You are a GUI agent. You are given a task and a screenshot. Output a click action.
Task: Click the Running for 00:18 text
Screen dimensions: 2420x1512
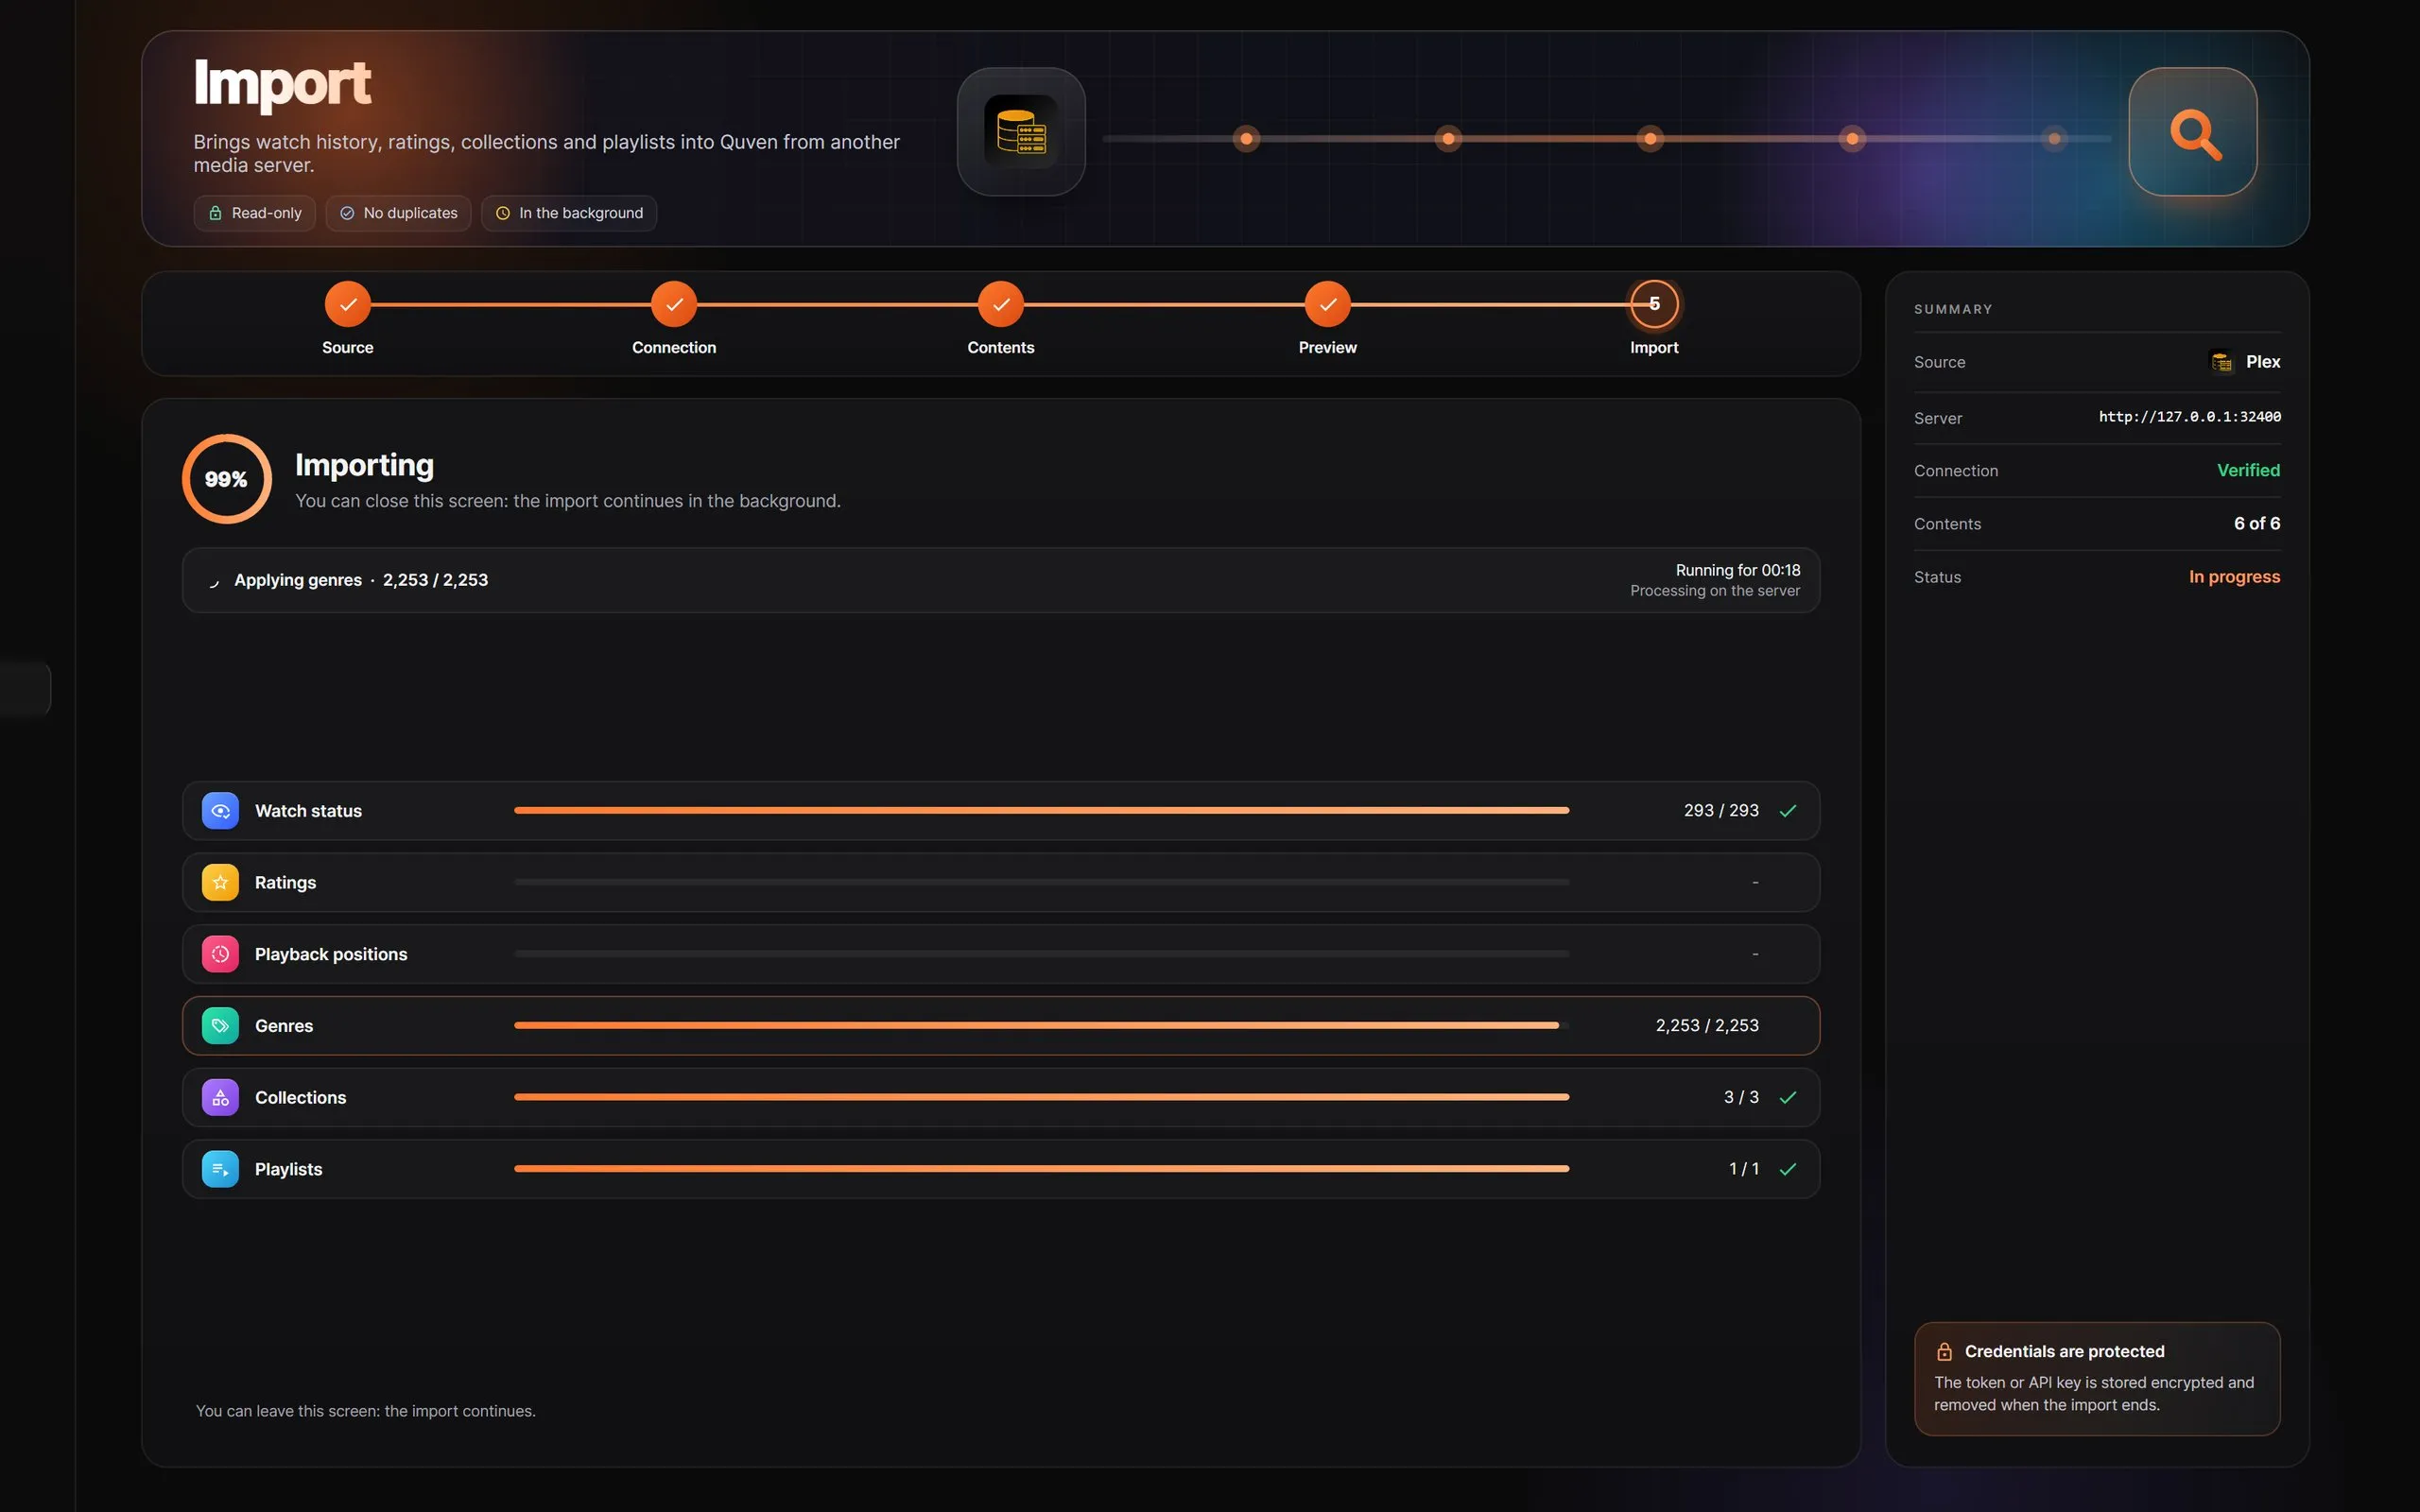coord(1738,570)
